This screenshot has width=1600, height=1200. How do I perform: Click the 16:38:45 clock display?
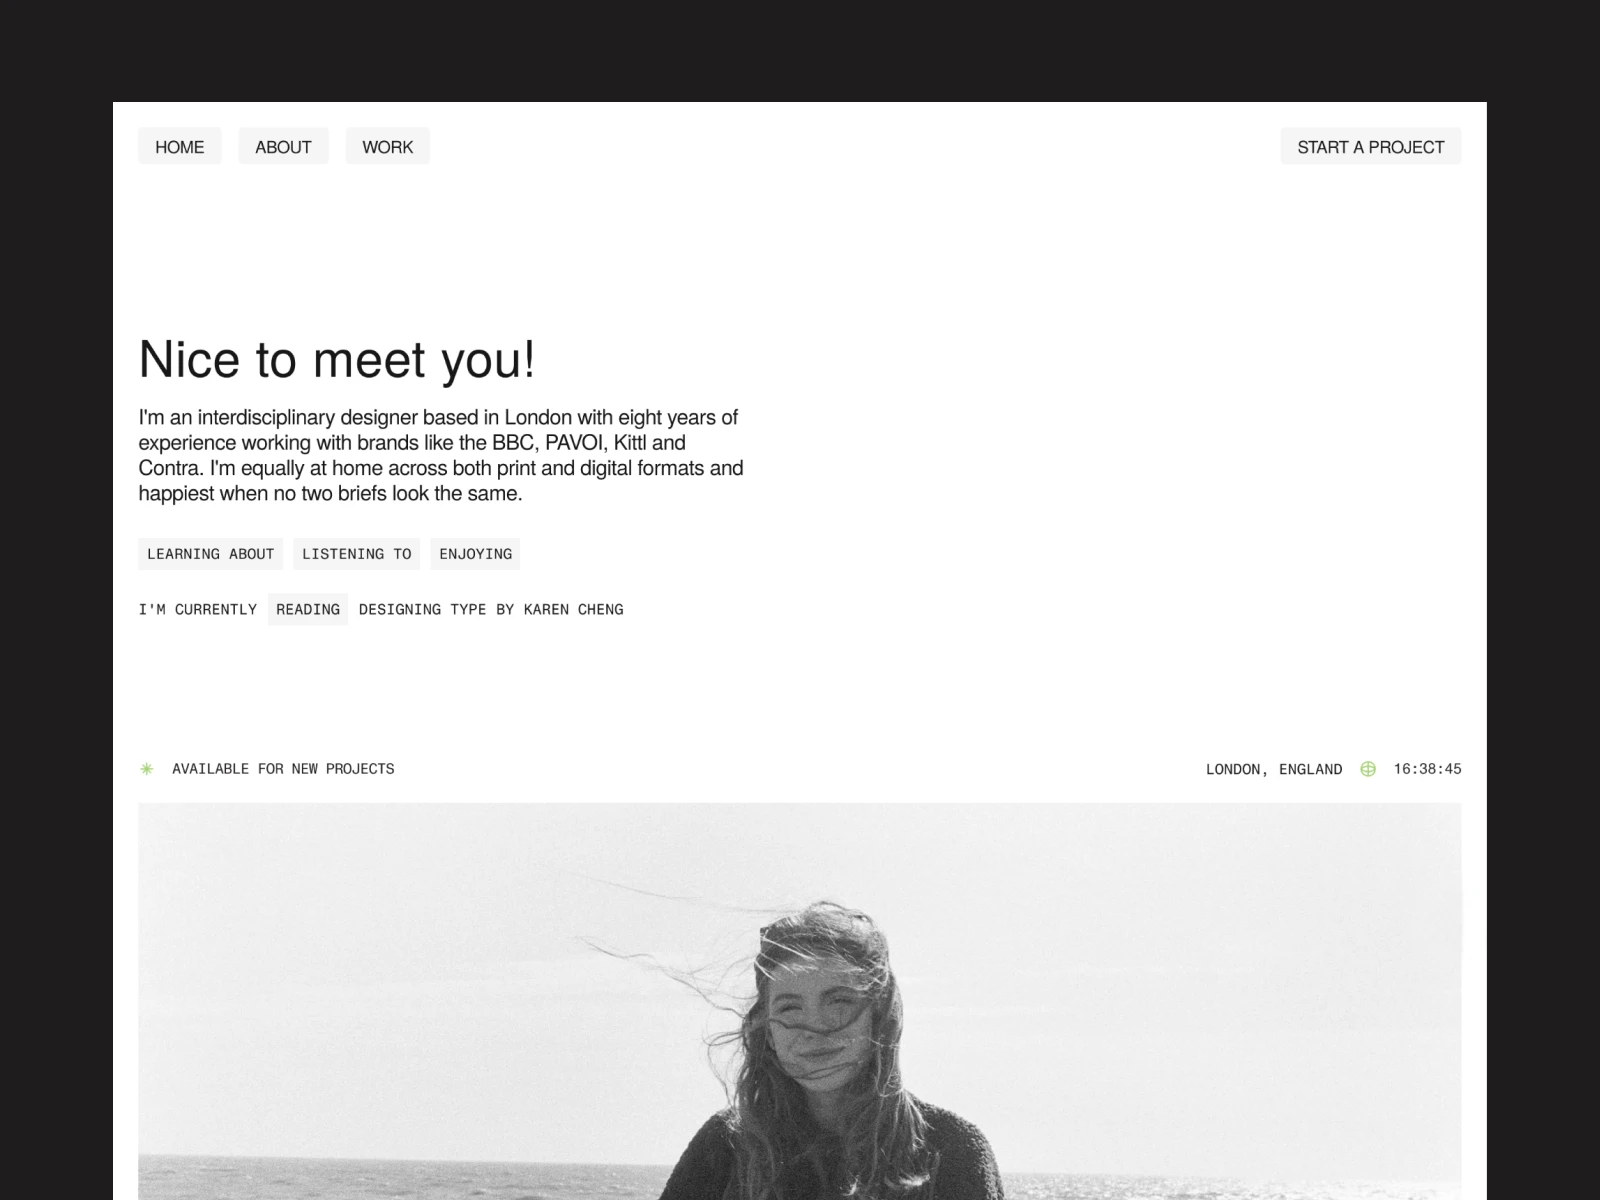coord(1427,769)
